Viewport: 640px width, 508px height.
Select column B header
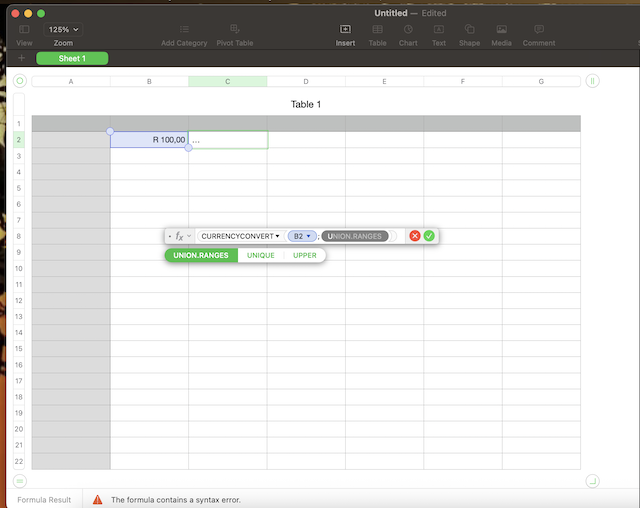pyautogui.click(x=149, y=82)
